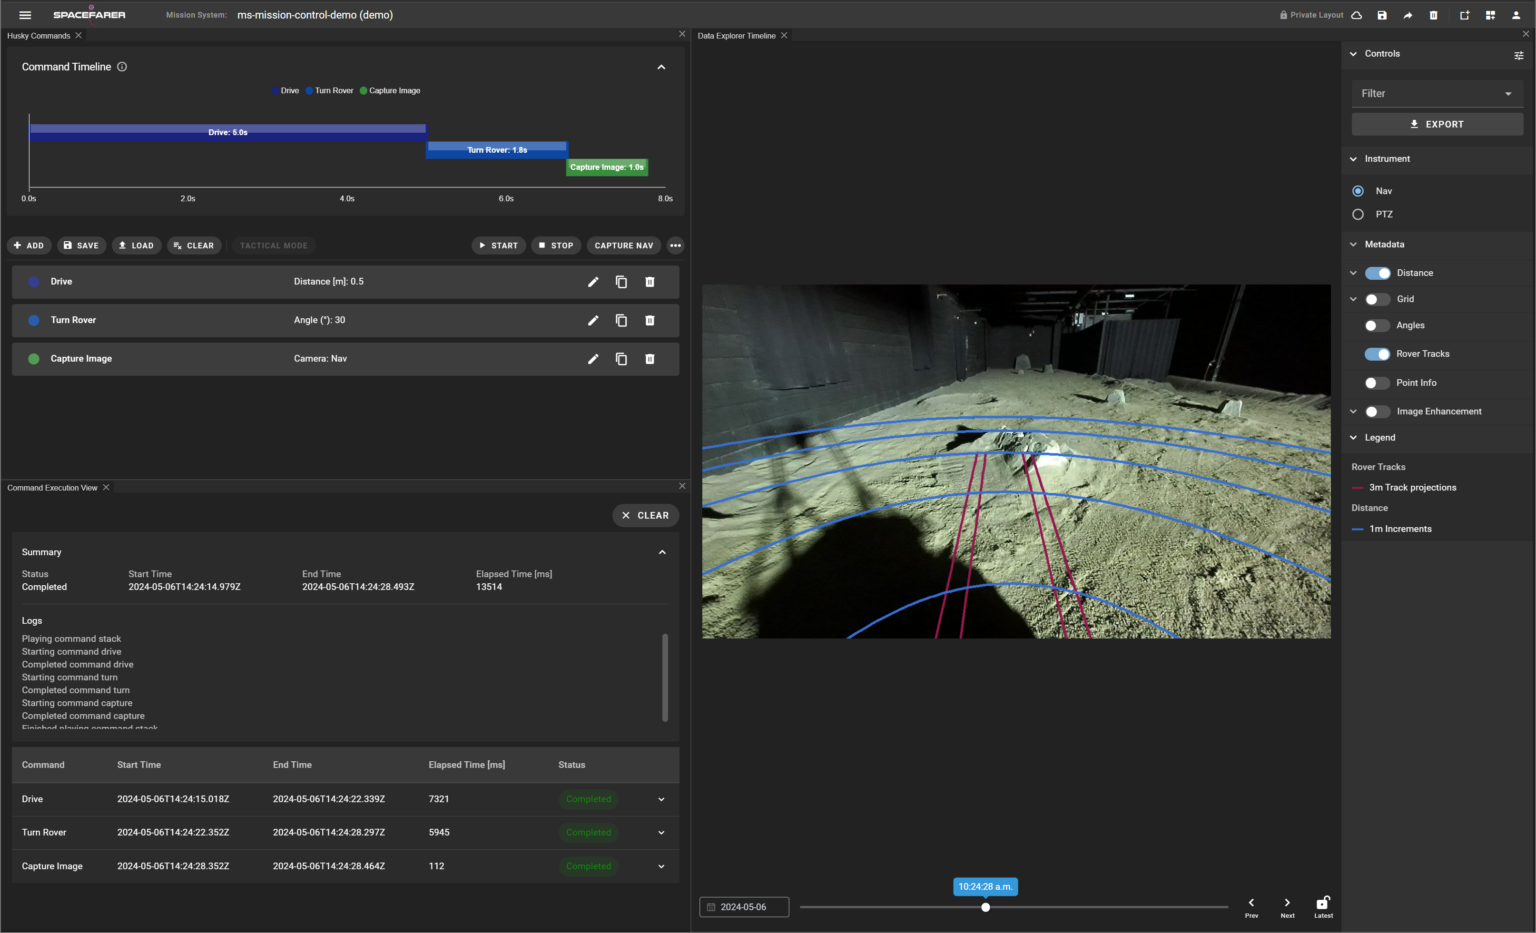Viewport: 1536px width, 933px height.
Task: Open the hamburger main menu
Action: coord(25,15)
